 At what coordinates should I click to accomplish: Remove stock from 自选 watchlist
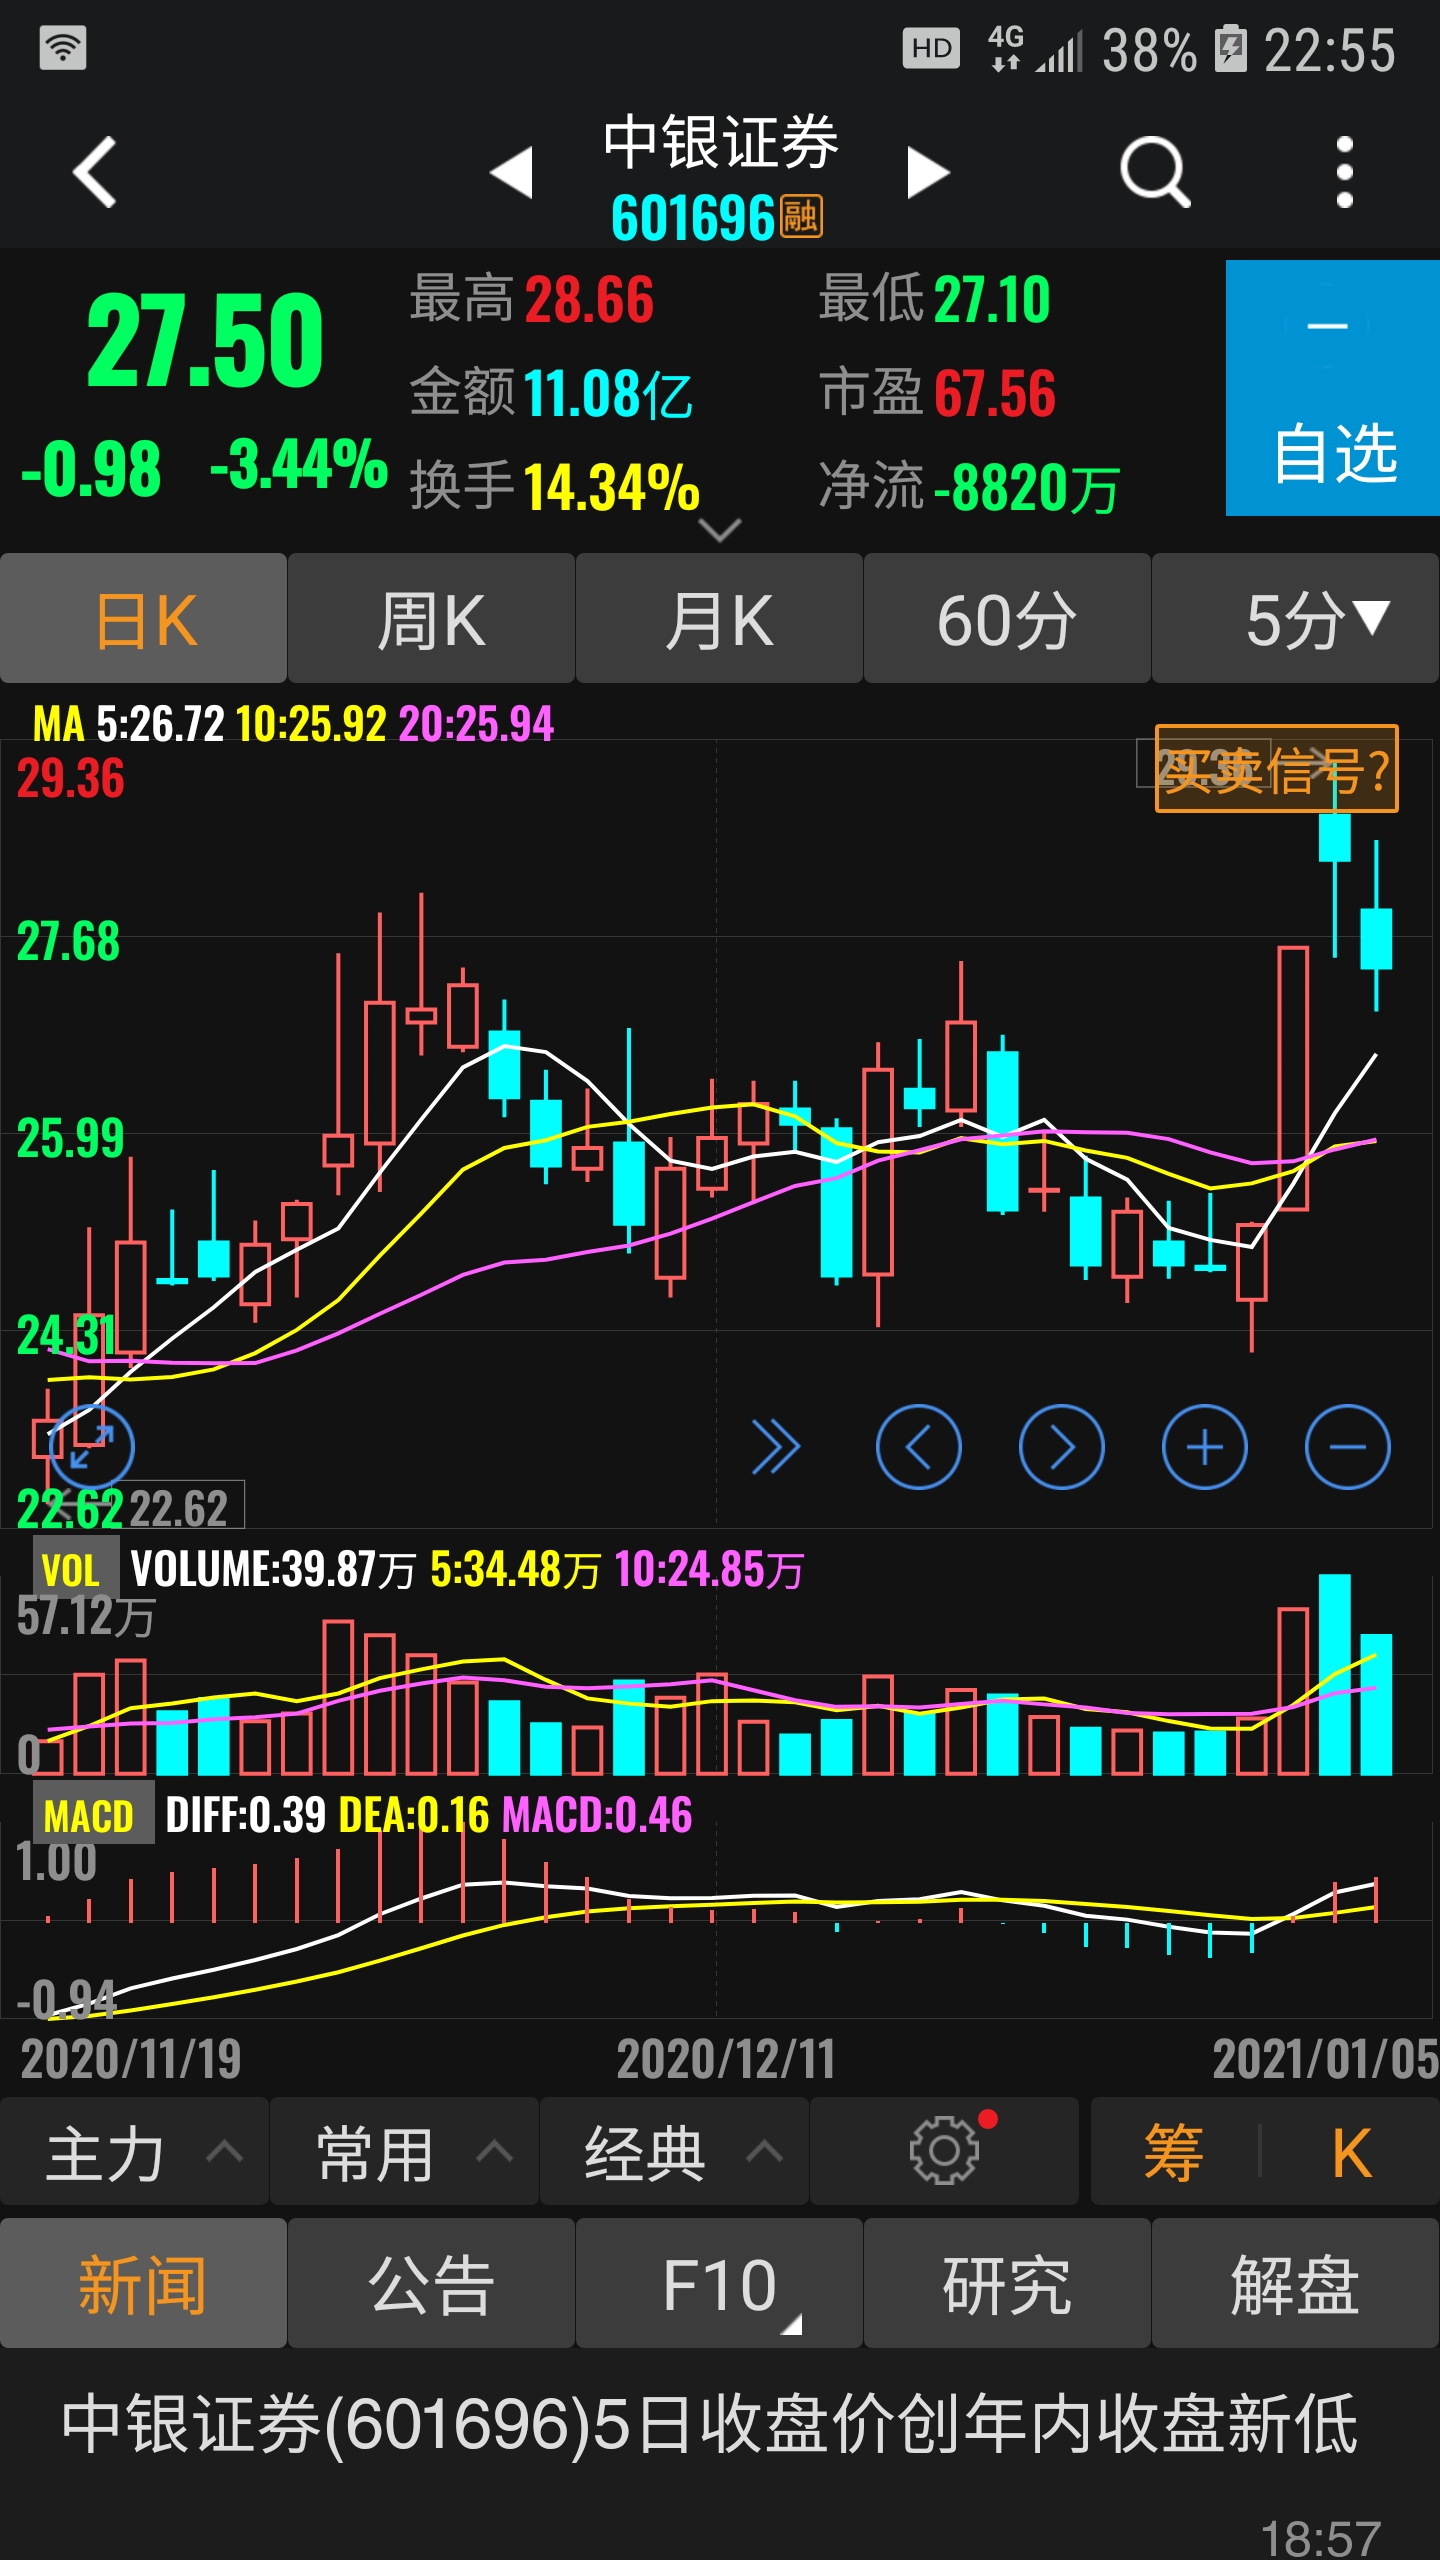click(x=1333, y=388)
